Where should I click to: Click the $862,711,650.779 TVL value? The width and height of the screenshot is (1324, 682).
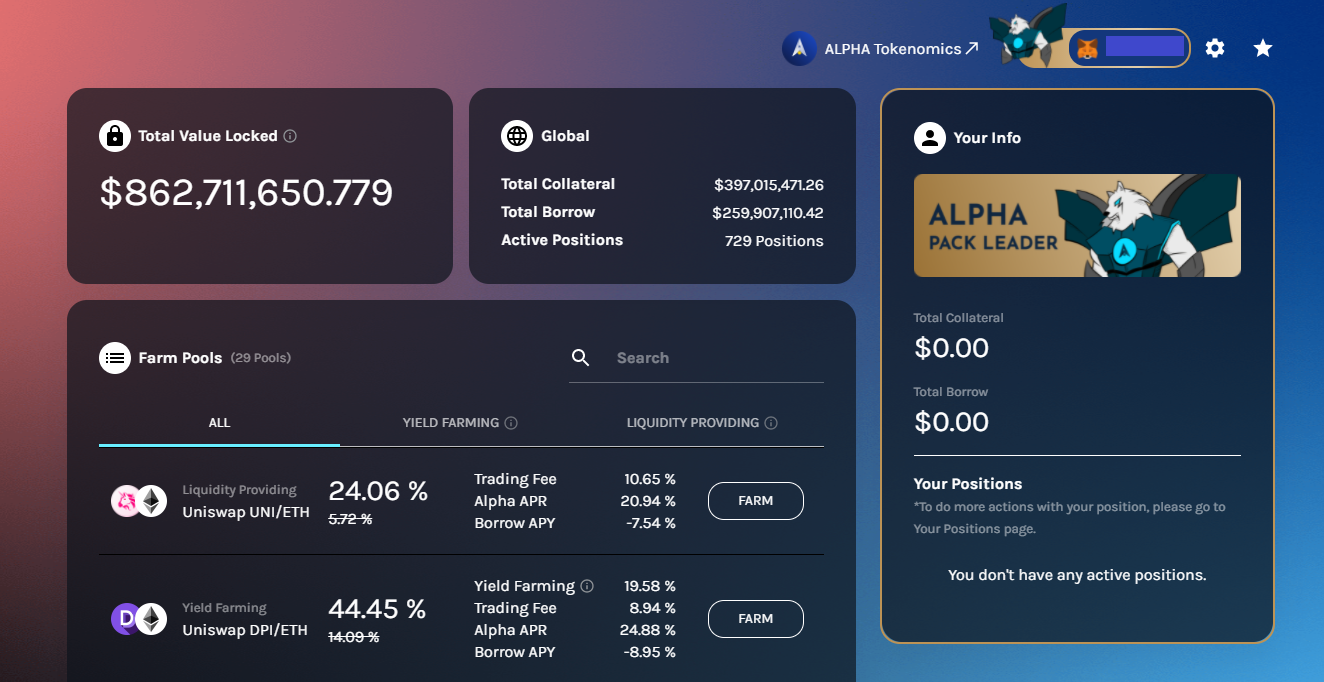click(246, 193)
